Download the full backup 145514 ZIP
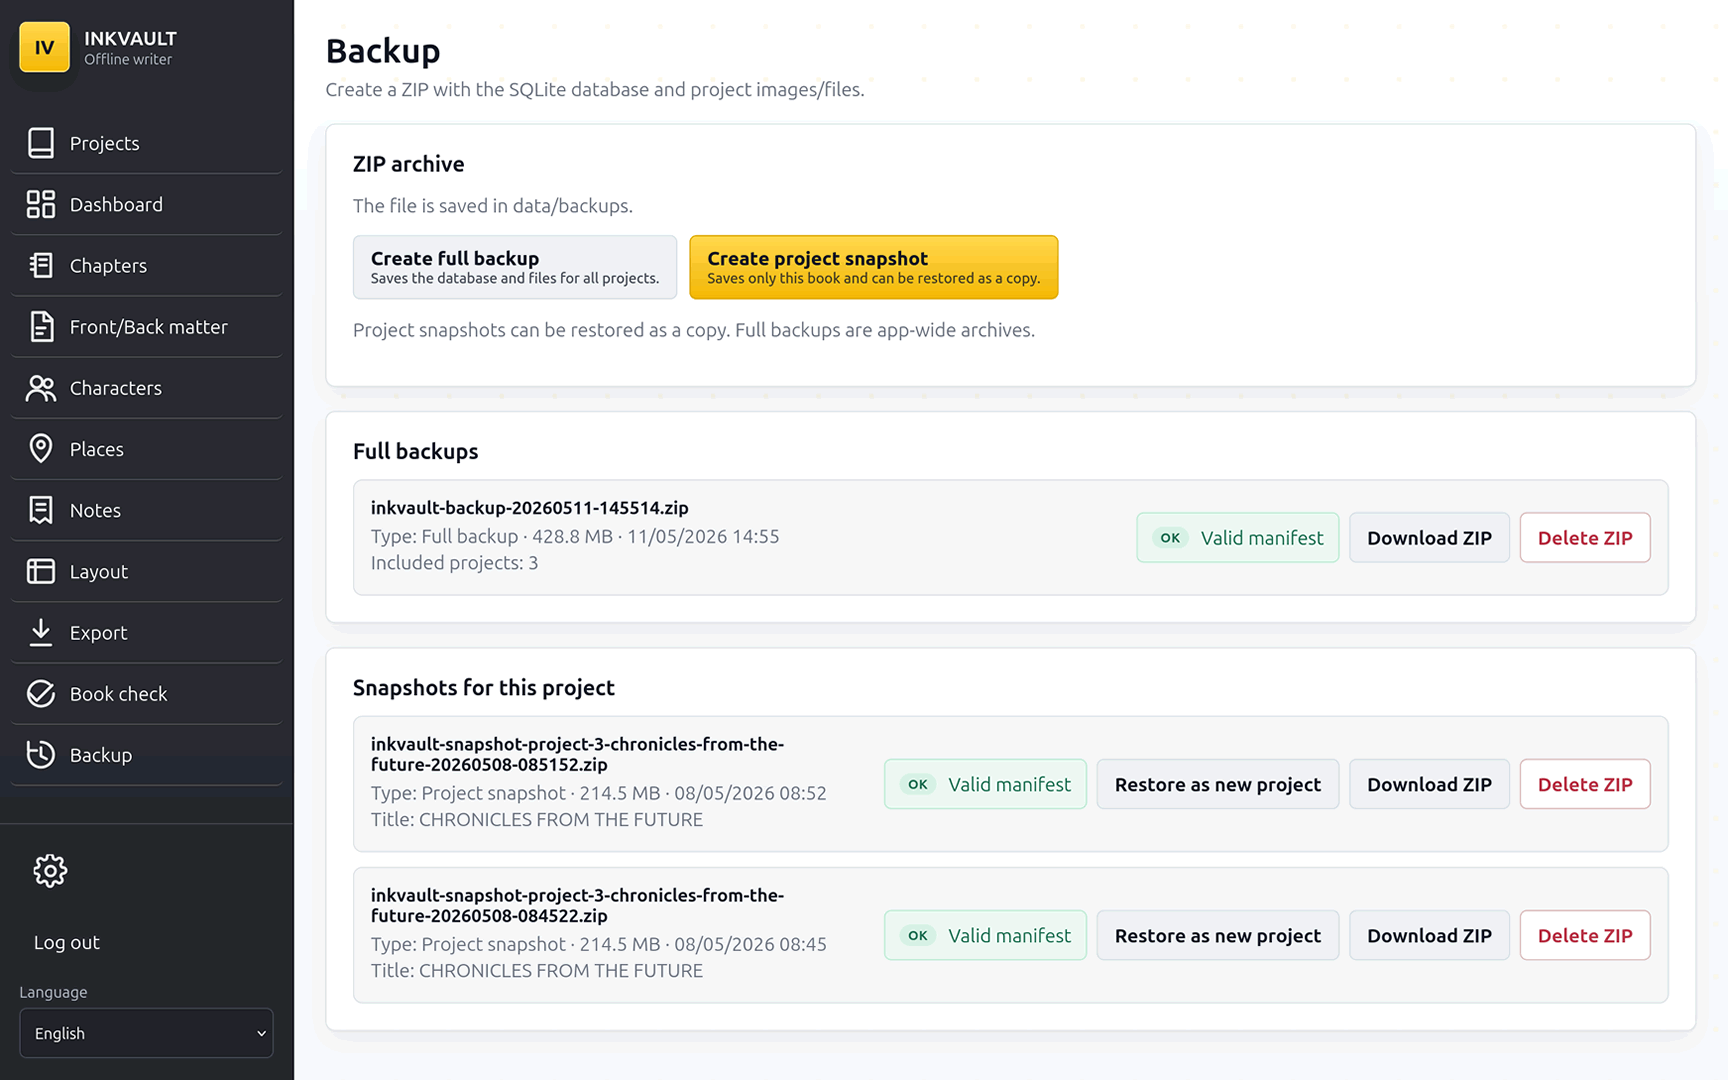 (x=1429, y=537)
